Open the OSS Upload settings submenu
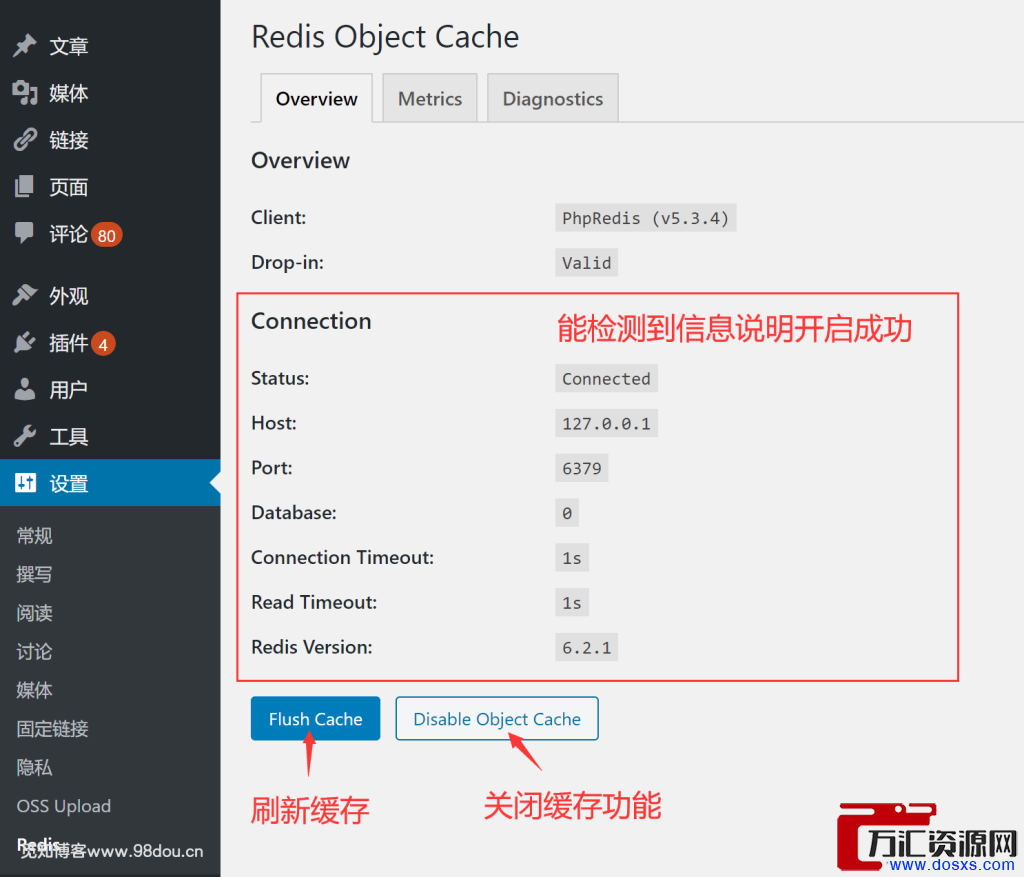 [x=63, y=806]
